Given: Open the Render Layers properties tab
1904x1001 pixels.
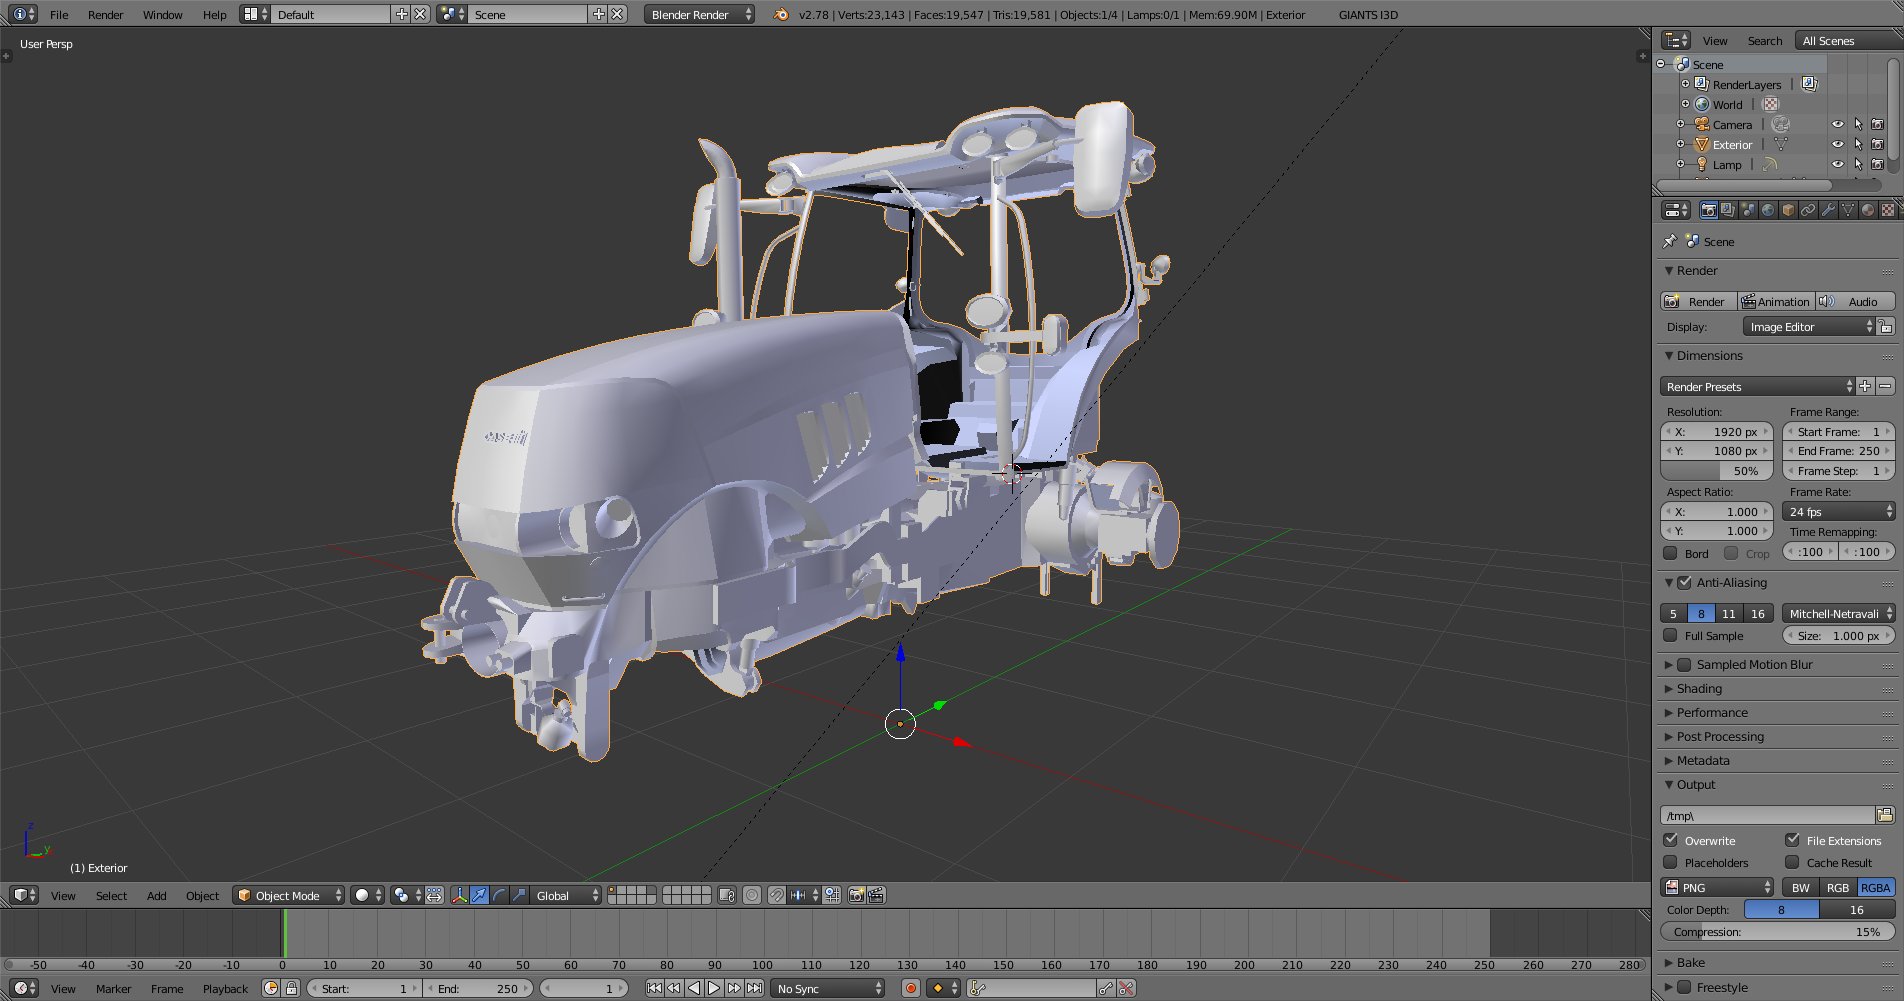Looking at the screenshot, I should tap(1728, 210).
